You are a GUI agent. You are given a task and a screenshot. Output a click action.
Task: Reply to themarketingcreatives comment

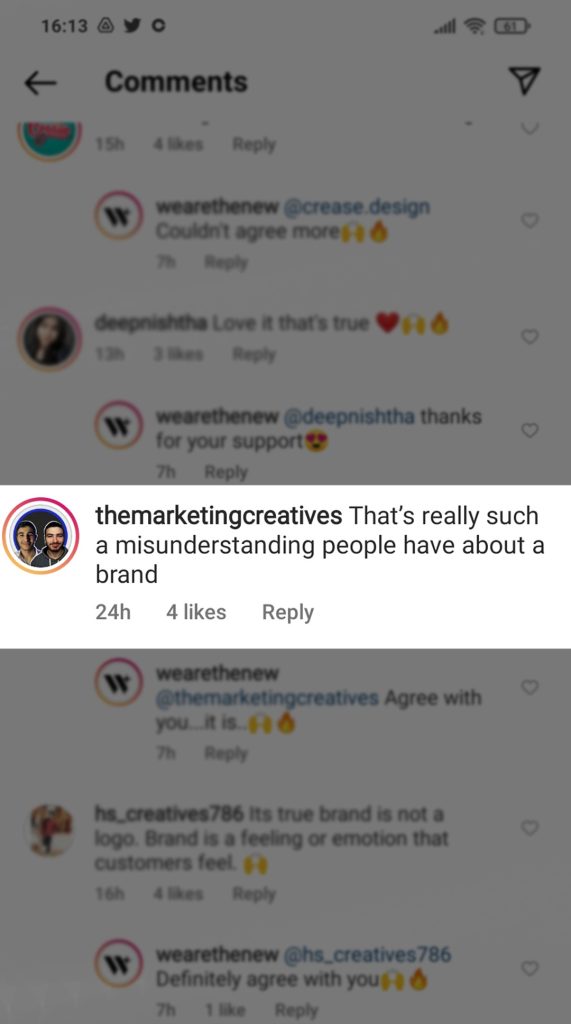tap(287, 613)
